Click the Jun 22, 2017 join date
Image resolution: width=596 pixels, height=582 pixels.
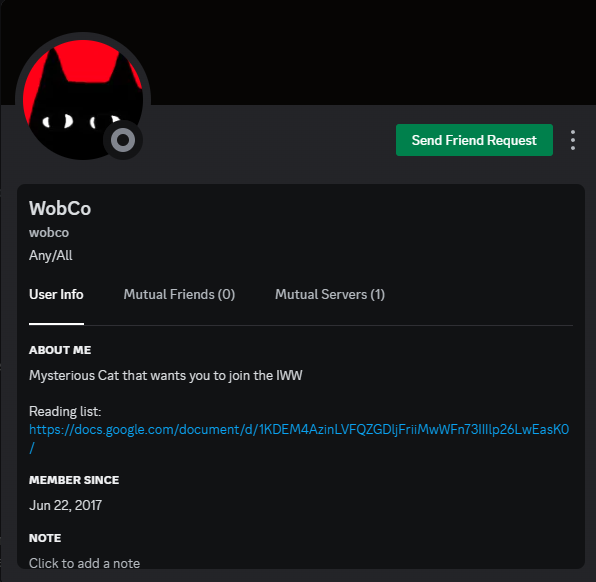coord(65,506)
